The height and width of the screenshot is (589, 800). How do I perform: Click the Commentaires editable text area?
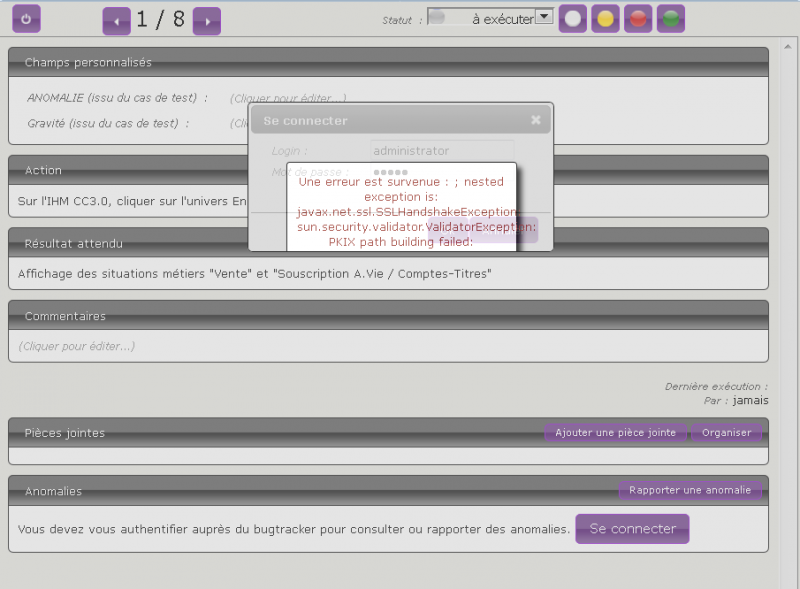77,346
